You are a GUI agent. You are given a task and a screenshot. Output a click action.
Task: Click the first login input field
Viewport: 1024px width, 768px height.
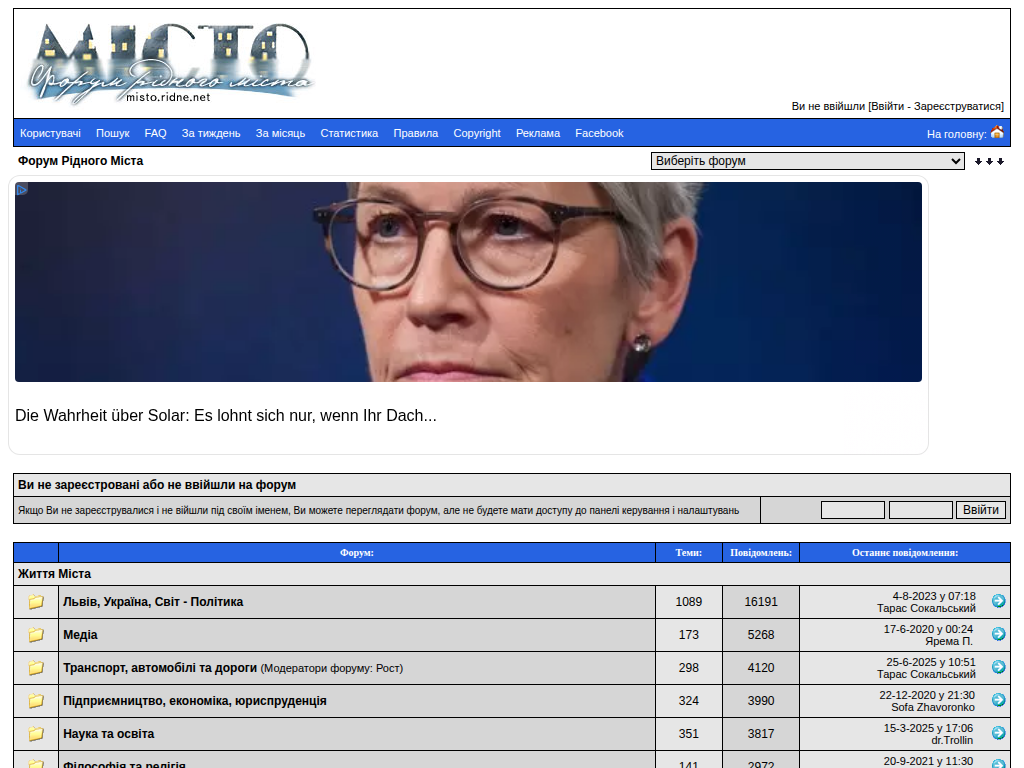pos(852,510)
